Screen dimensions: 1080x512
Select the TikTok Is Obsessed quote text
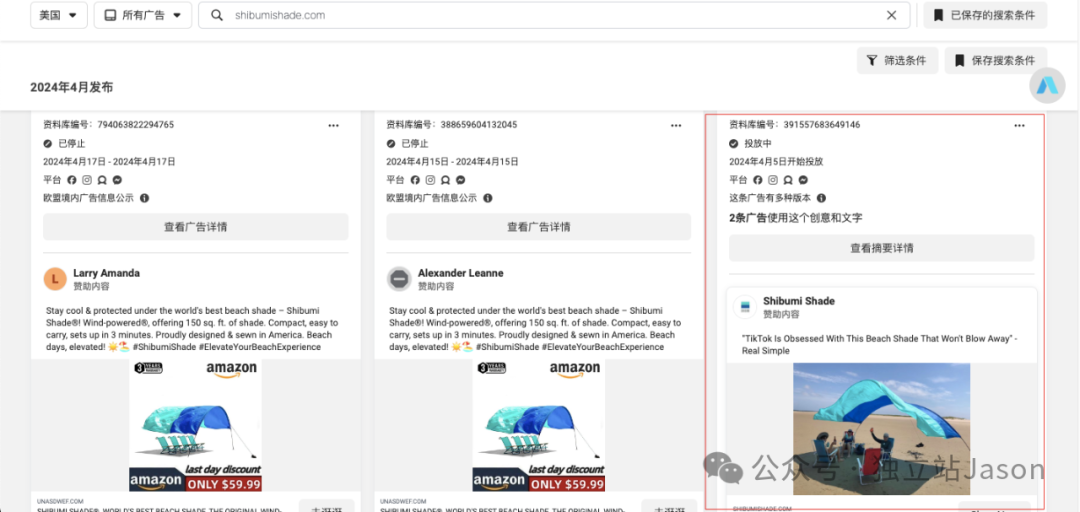pyautogui.click(x=880, y=345)
